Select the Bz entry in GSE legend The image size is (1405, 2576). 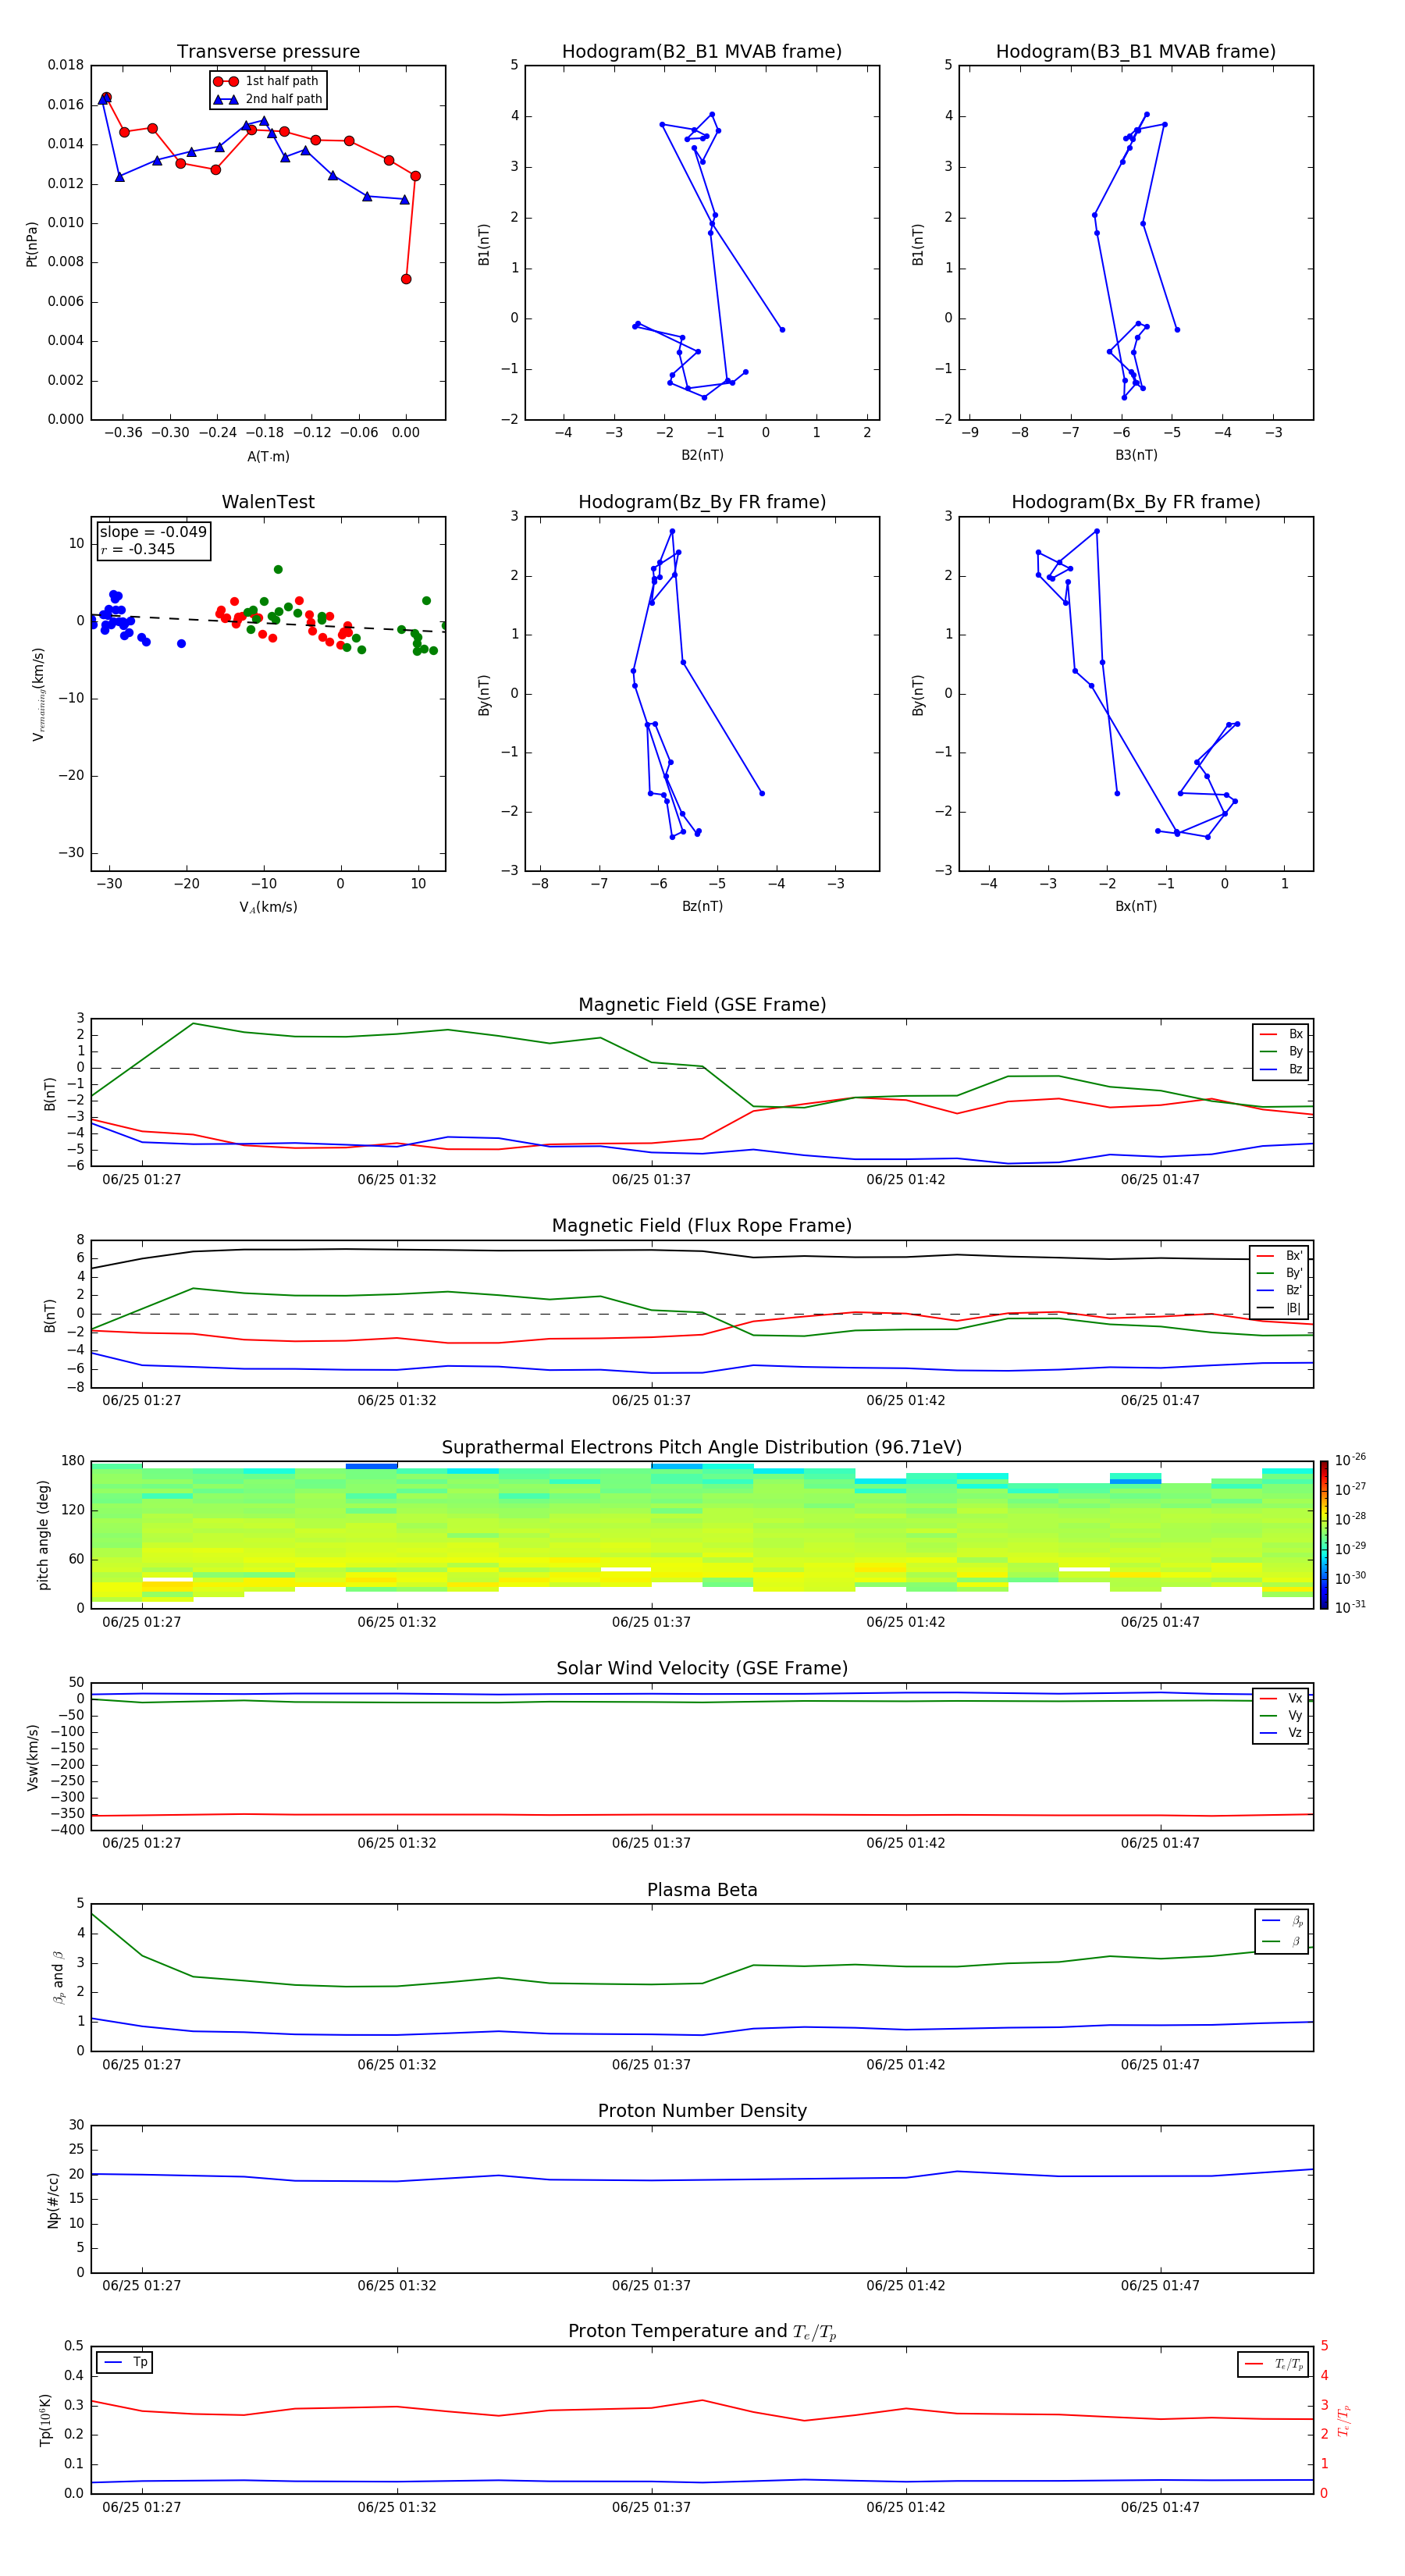click(1281, 1069)
